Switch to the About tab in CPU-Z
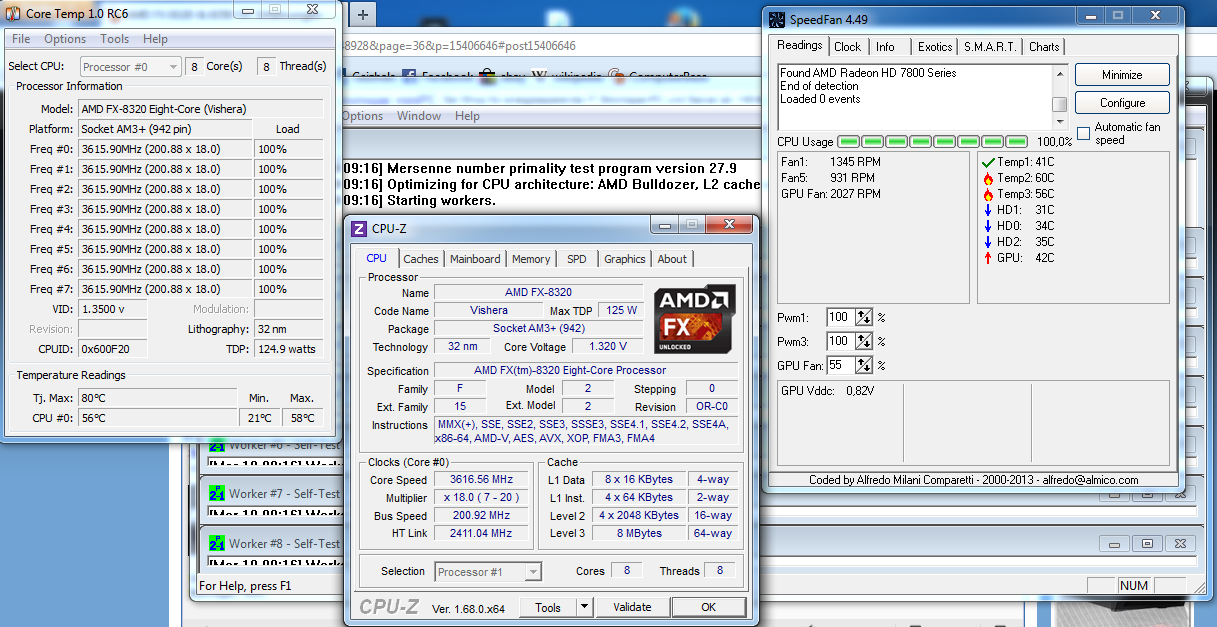Viewport: 1217px width, 627px height. point(672,259)
